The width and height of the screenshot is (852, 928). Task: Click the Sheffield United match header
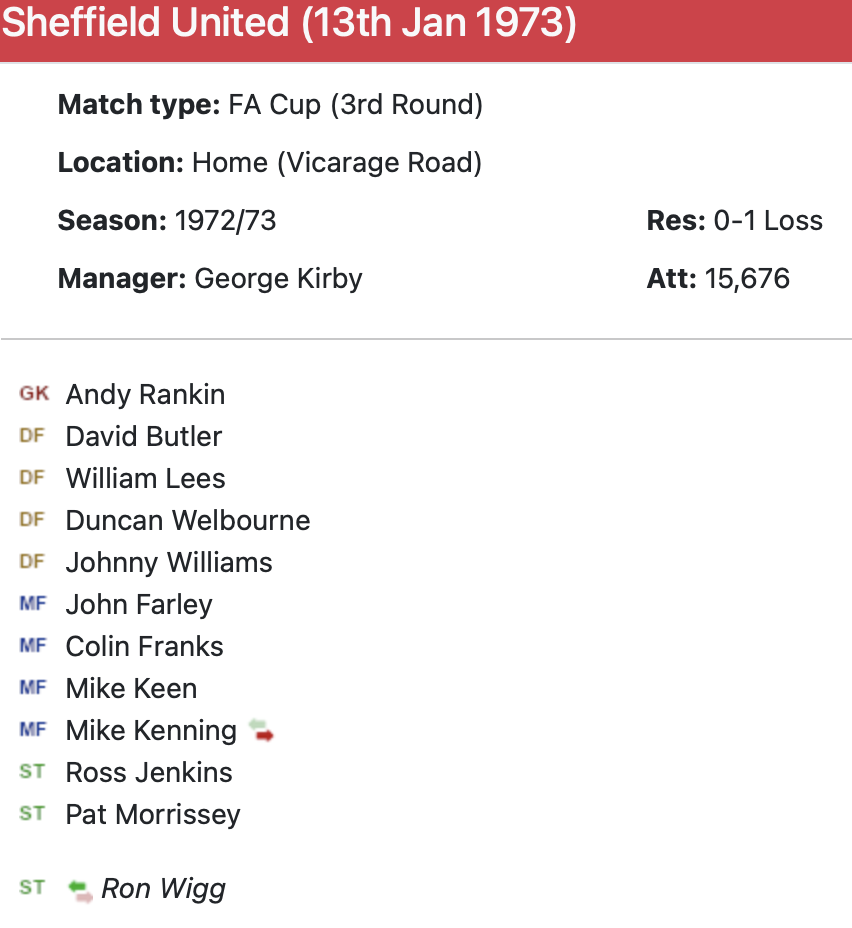click(290, 24)
